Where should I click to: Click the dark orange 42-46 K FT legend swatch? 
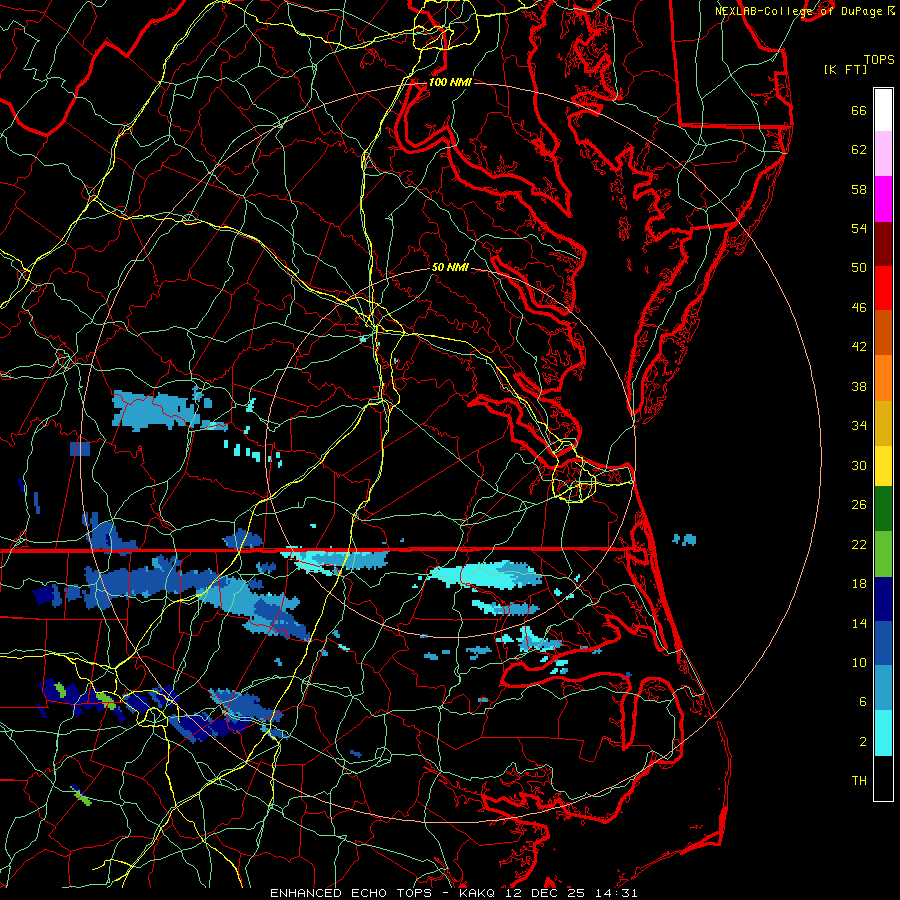click(x=883, y=333)
